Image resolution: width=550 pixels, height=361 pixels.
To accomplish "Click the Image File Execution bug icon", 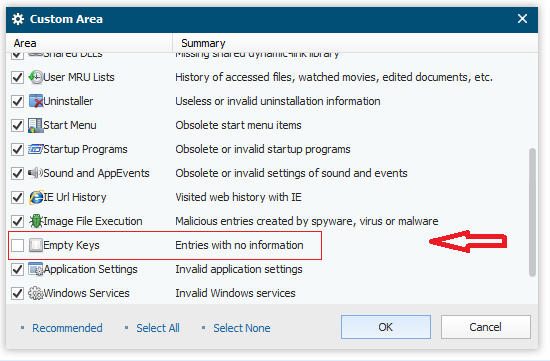I will [35, 221].
